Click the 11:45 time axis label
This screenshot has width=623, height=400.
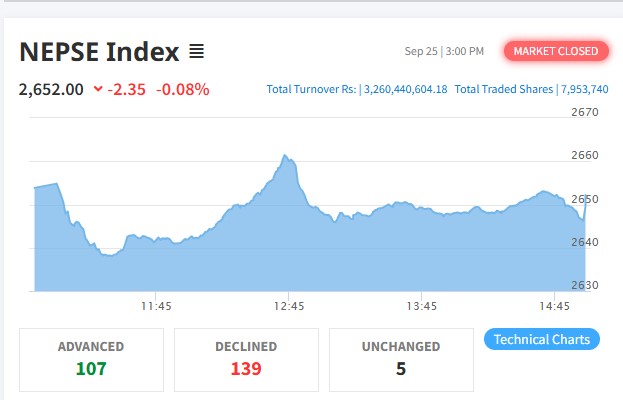[x=156, y=305]
